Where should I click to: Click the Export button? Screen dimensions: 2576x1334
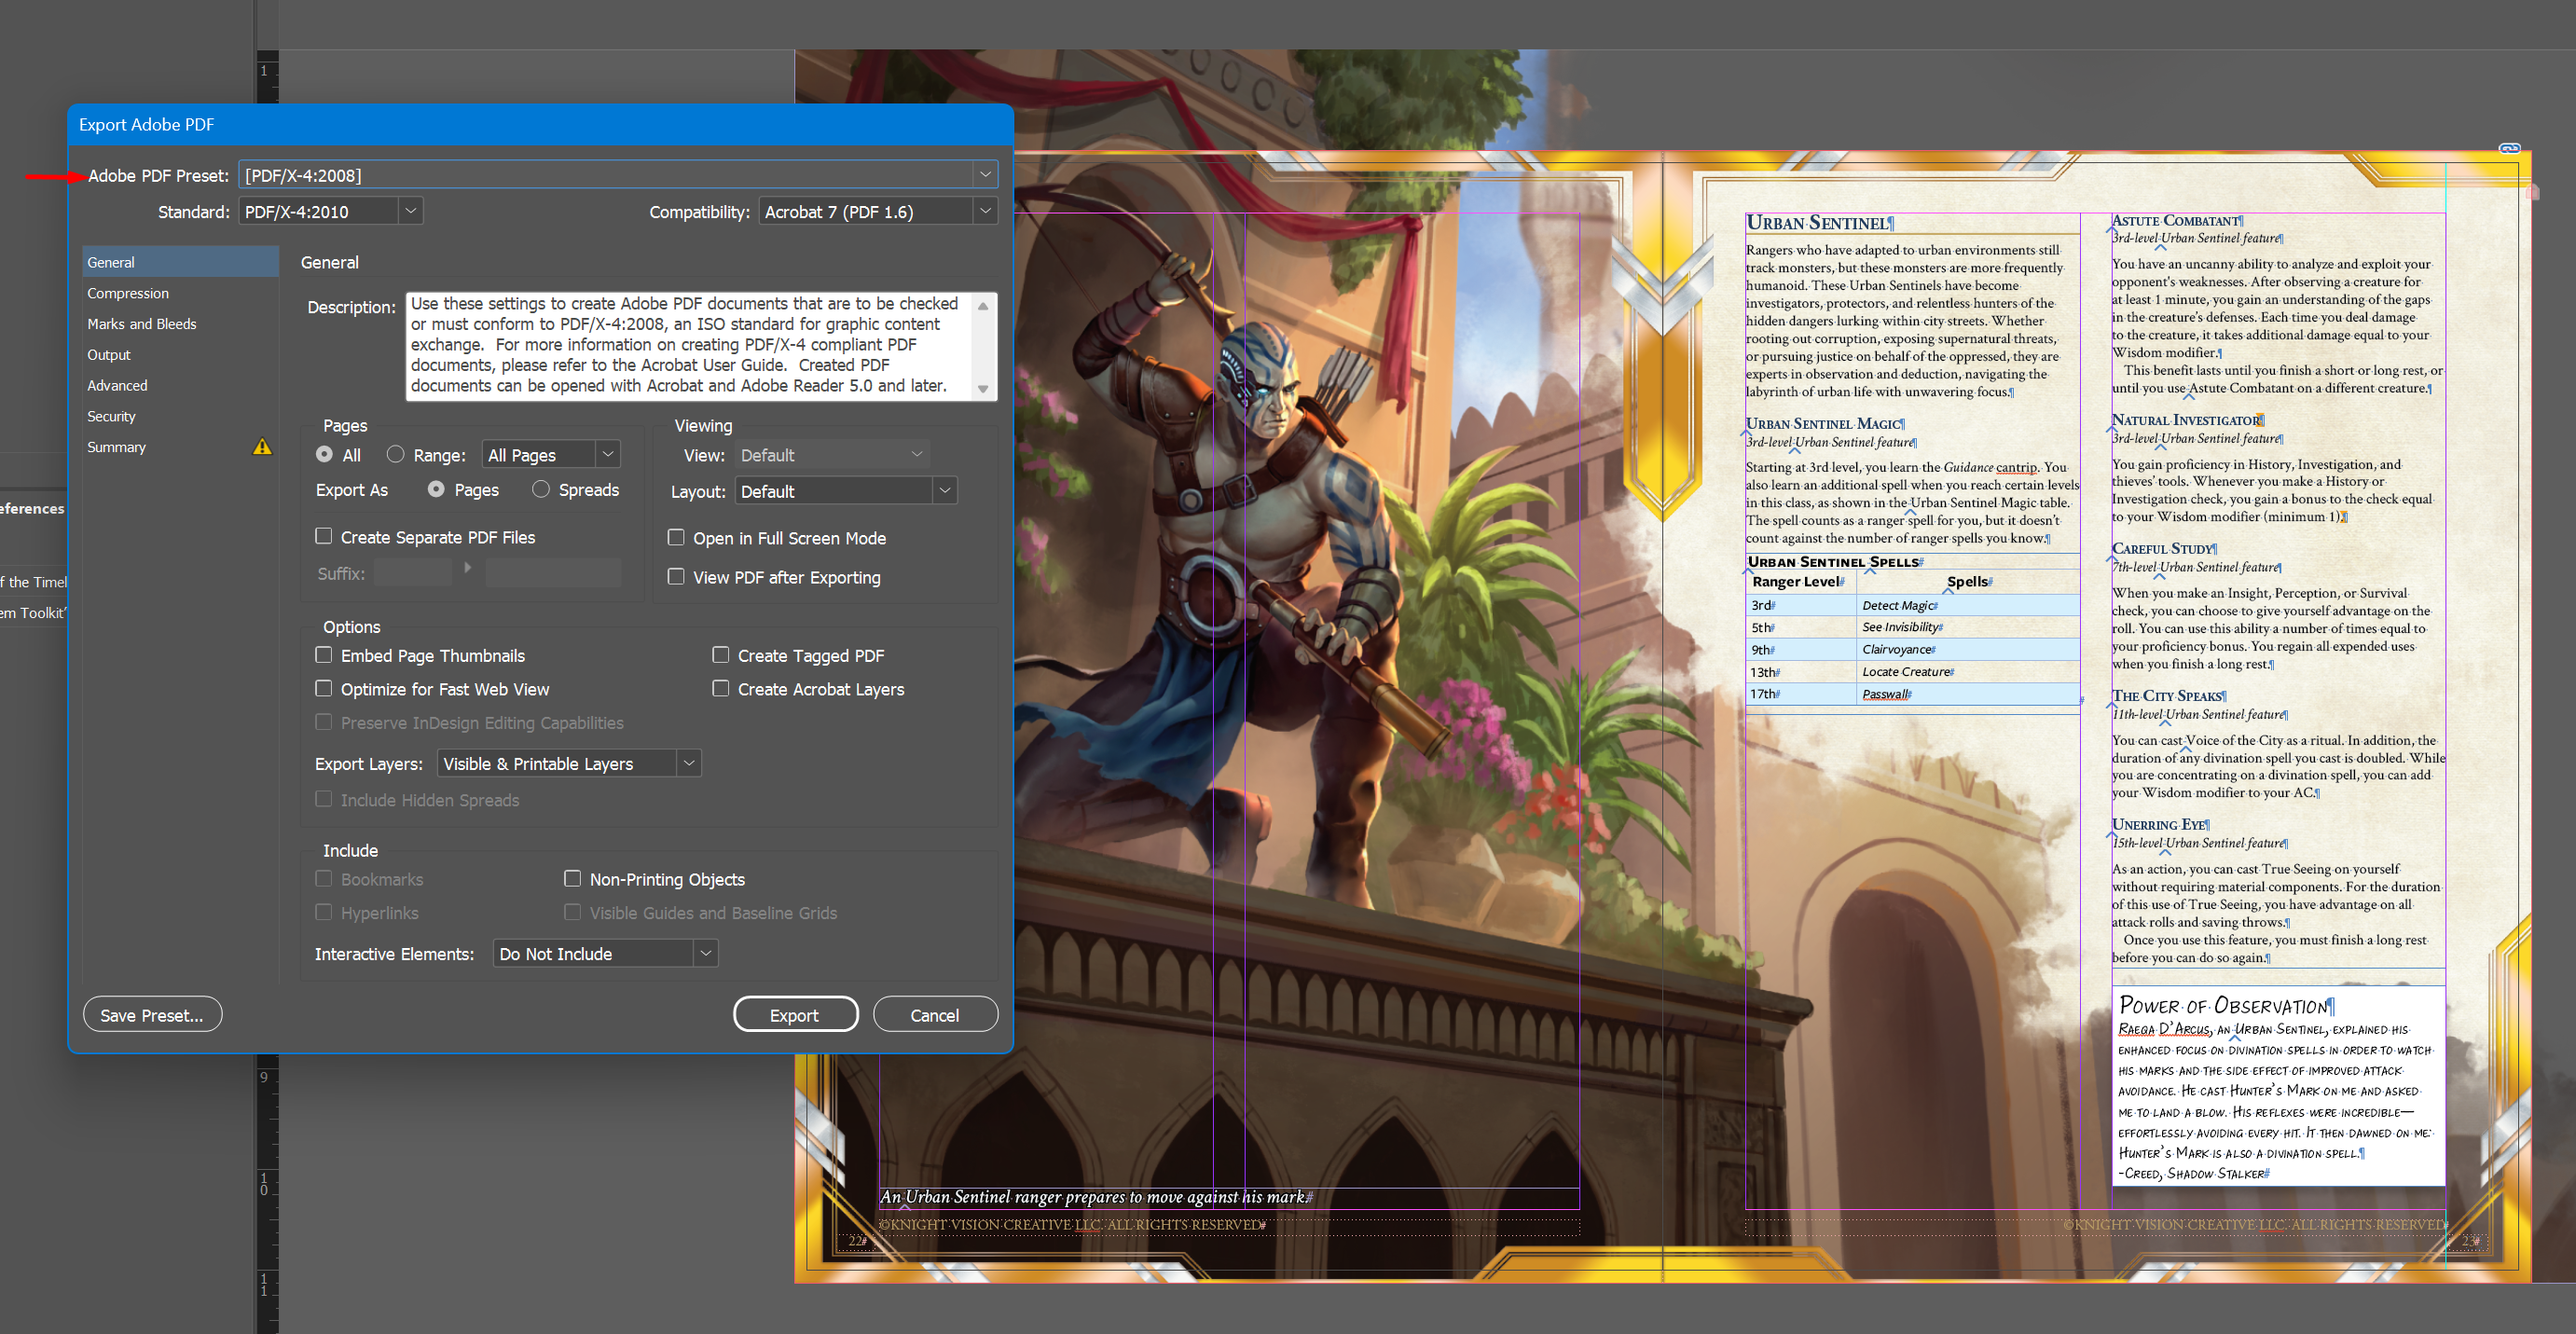tap(795, 1014)
